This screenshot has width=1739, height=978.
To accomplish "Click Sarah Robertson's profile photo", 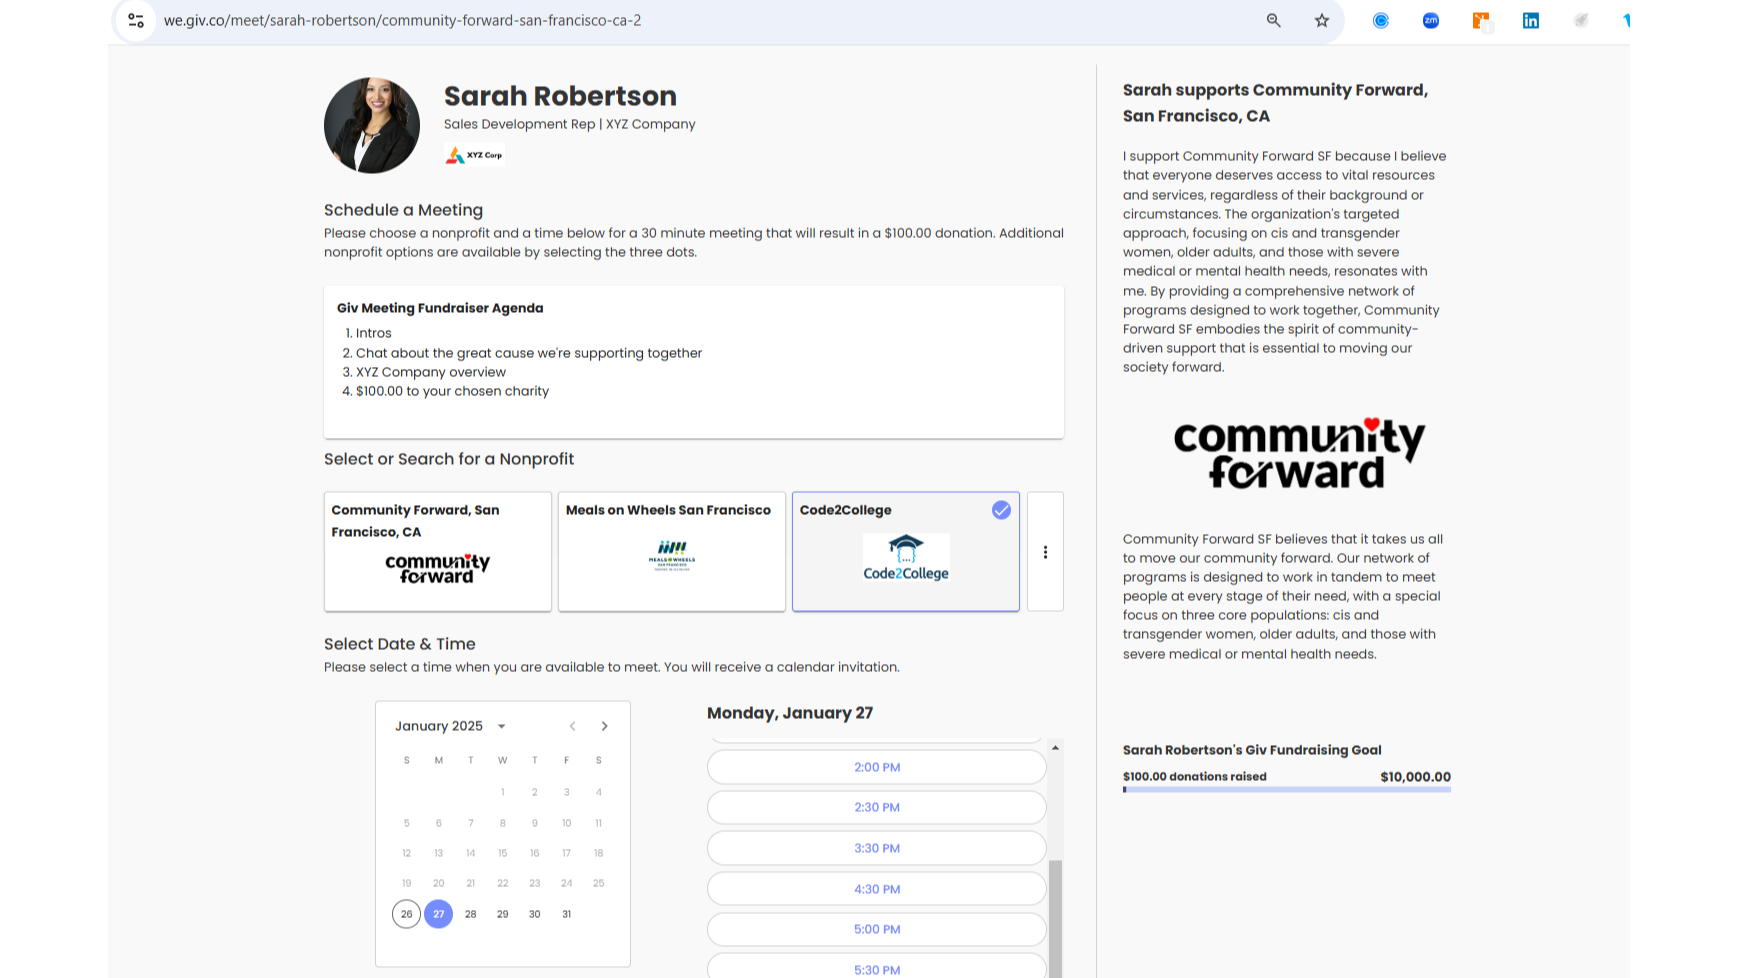I will point(372,125).
